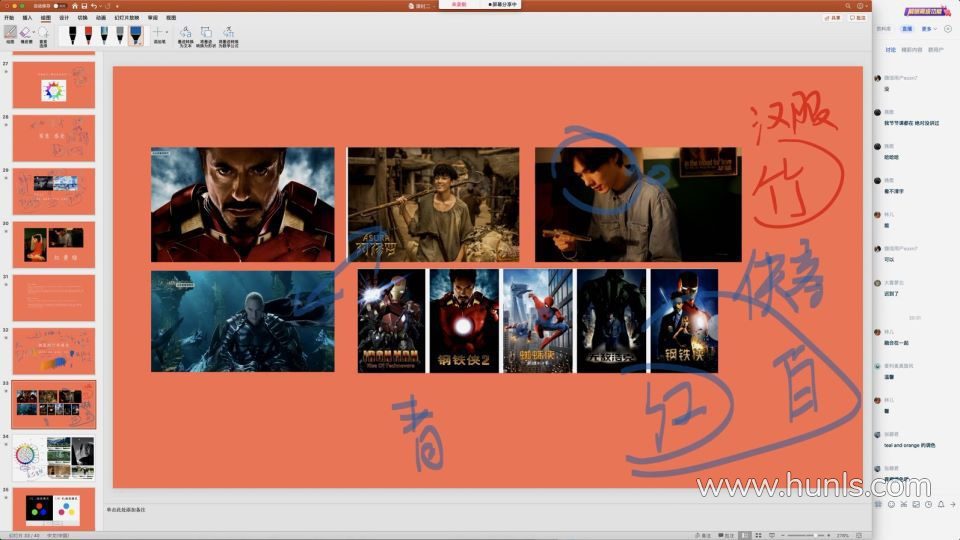Screen dimensions: 960x540
Task: Click the zoom out minus button
Action: [782, 535]
